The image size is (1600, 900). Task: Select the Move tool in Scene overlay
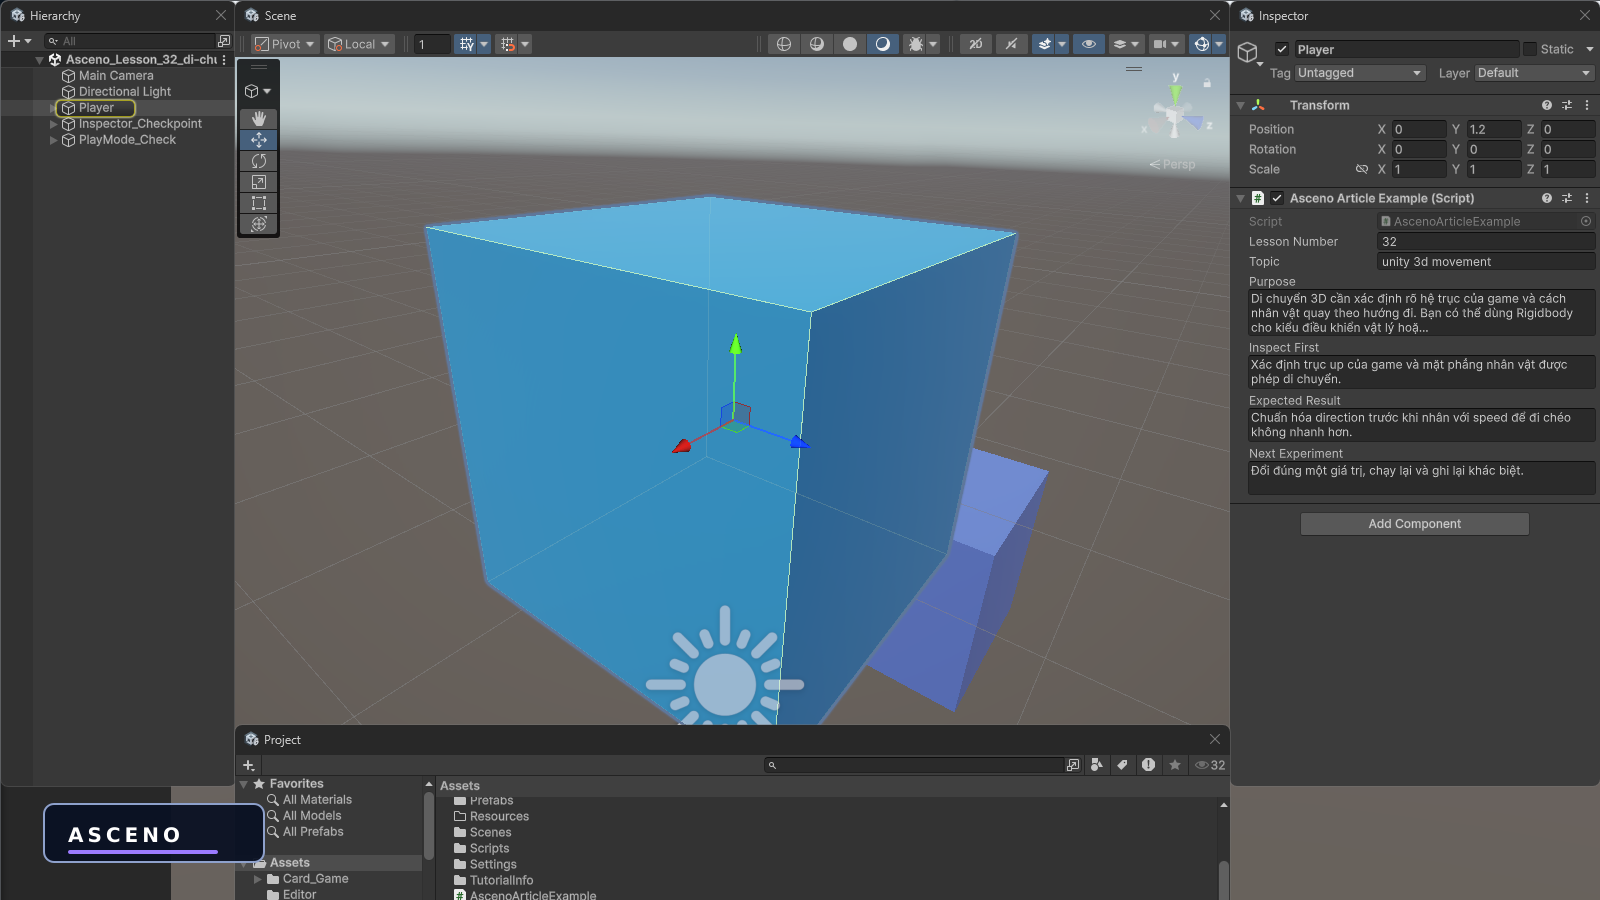point(259,140)
